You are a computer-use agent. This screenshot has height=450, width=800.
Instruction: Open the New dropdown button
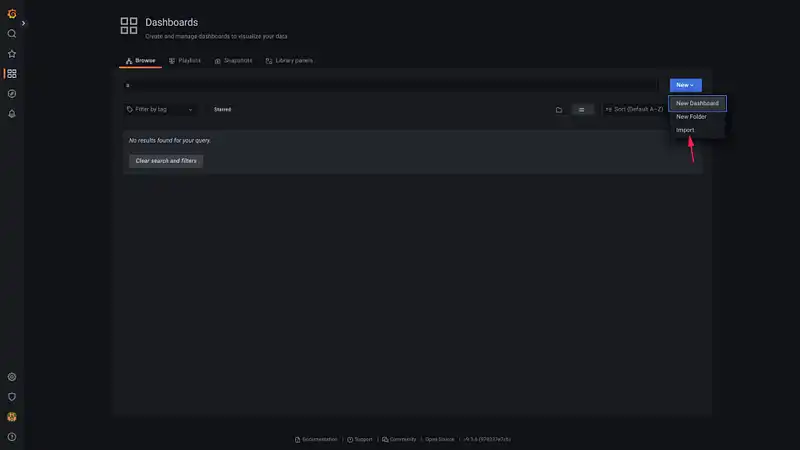685,85
